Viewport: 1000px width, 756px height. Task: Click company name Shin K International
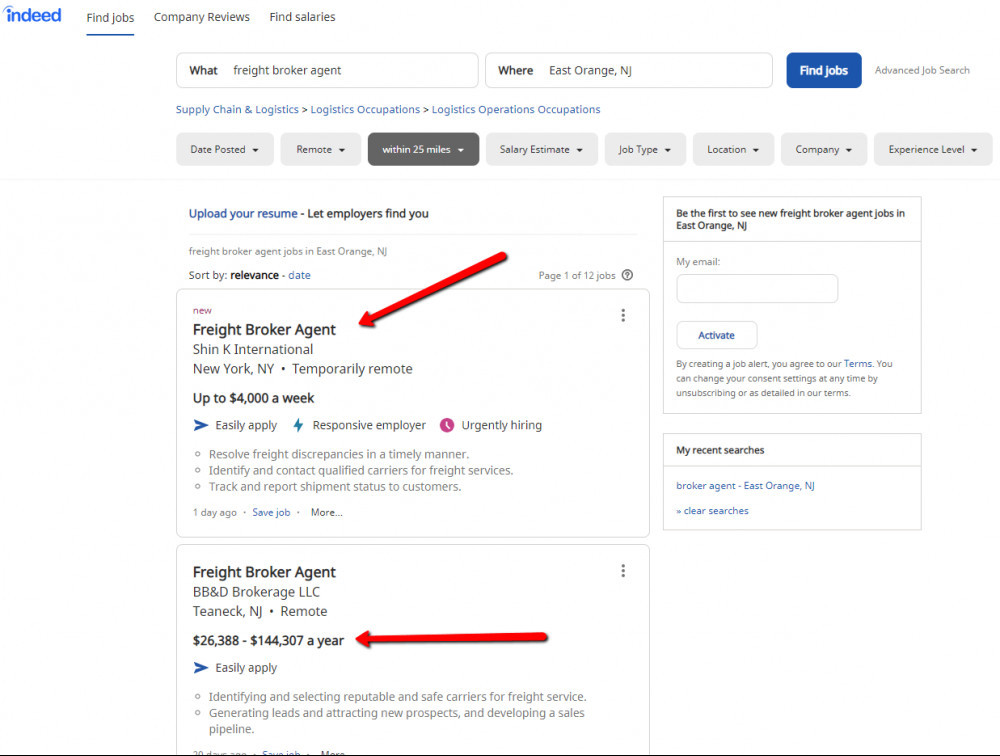pyautogui.click(x=253, y=350)
